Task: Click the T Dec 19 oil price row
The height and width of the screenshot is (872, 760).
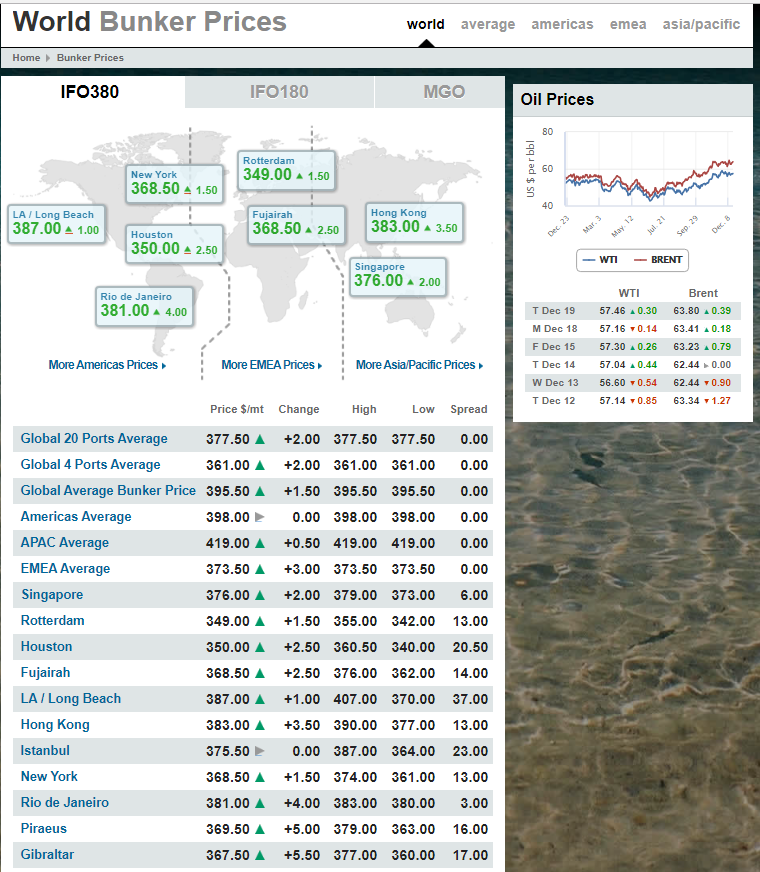Action: tap(633, 311)
